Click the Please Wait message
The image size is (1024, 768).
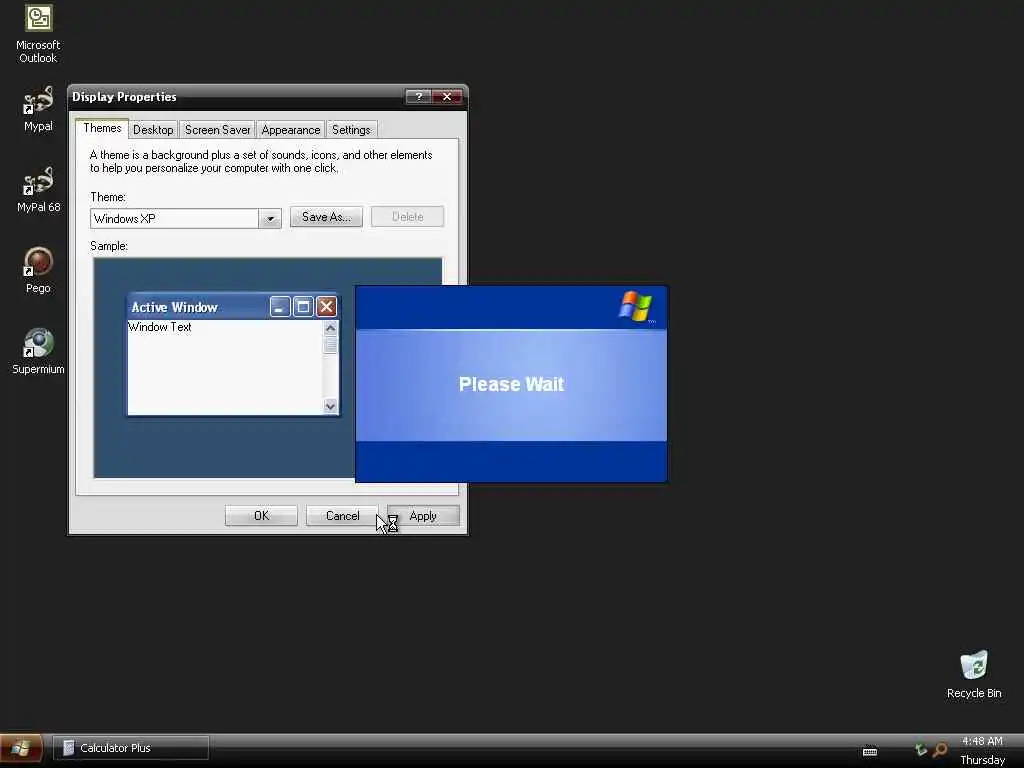click(511, 384)
